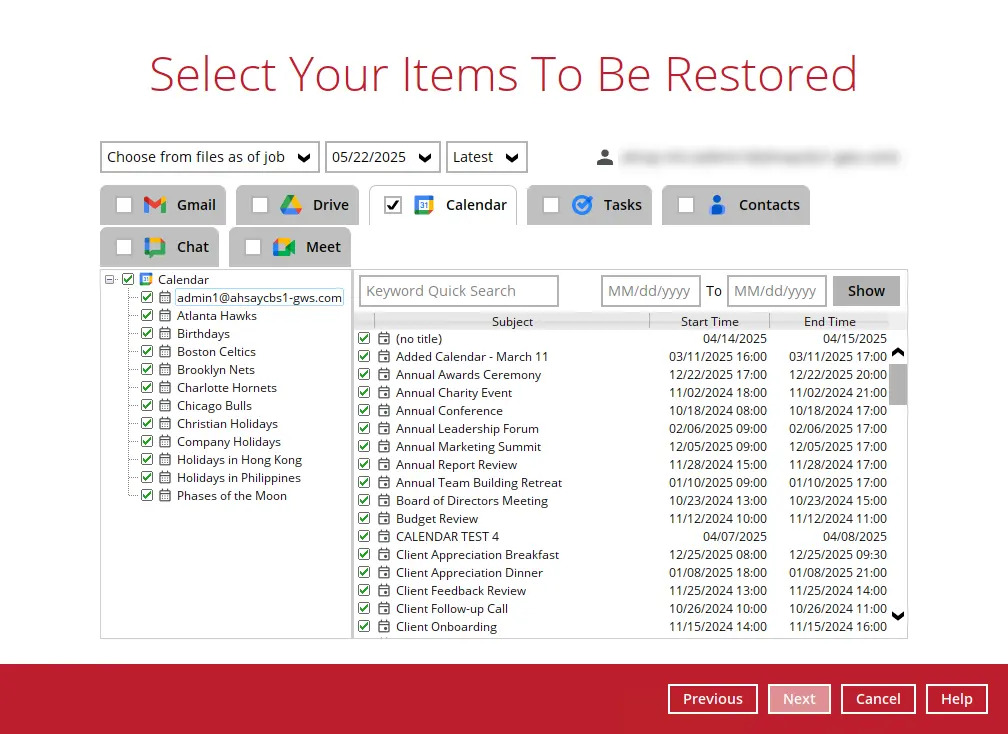The image size is (1008, 734).
Task: Switch to the Tasks tab
Action: pos(622,205)
